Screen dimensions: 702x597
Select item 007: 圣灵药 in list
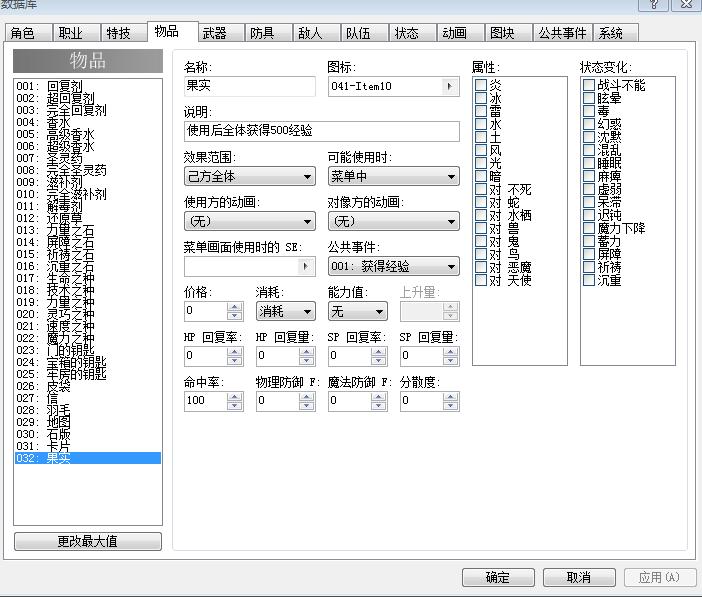click(88, 158)
